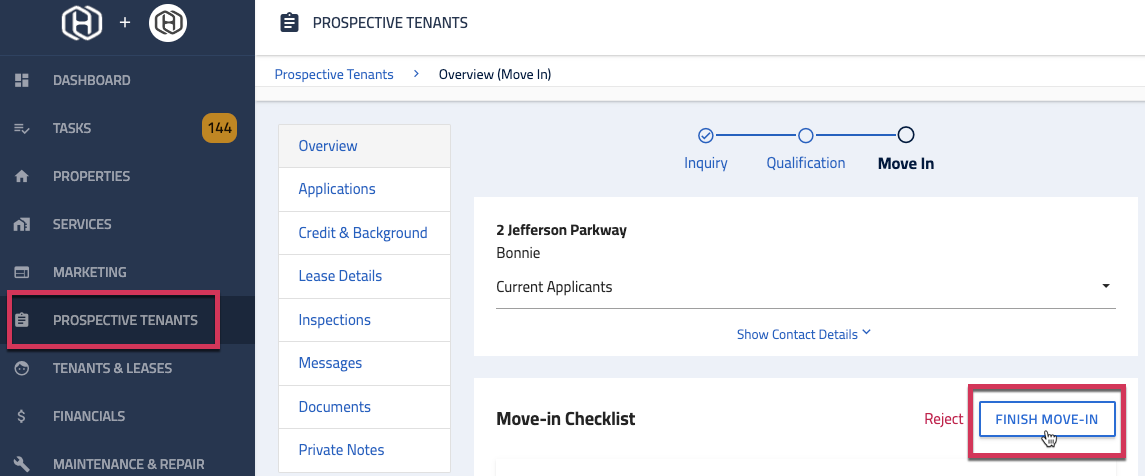The height and width of the screenshot is (476, 1145).
Task: Click Prospective Tenants breadcrumb link
Action: (x=334, y=74)
